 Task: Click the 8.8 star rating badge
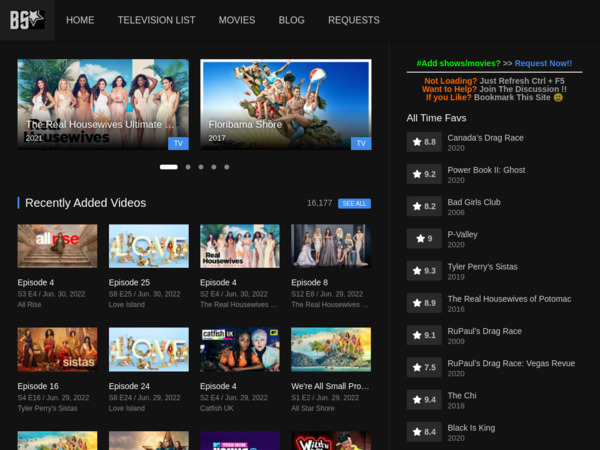(424, 142)
